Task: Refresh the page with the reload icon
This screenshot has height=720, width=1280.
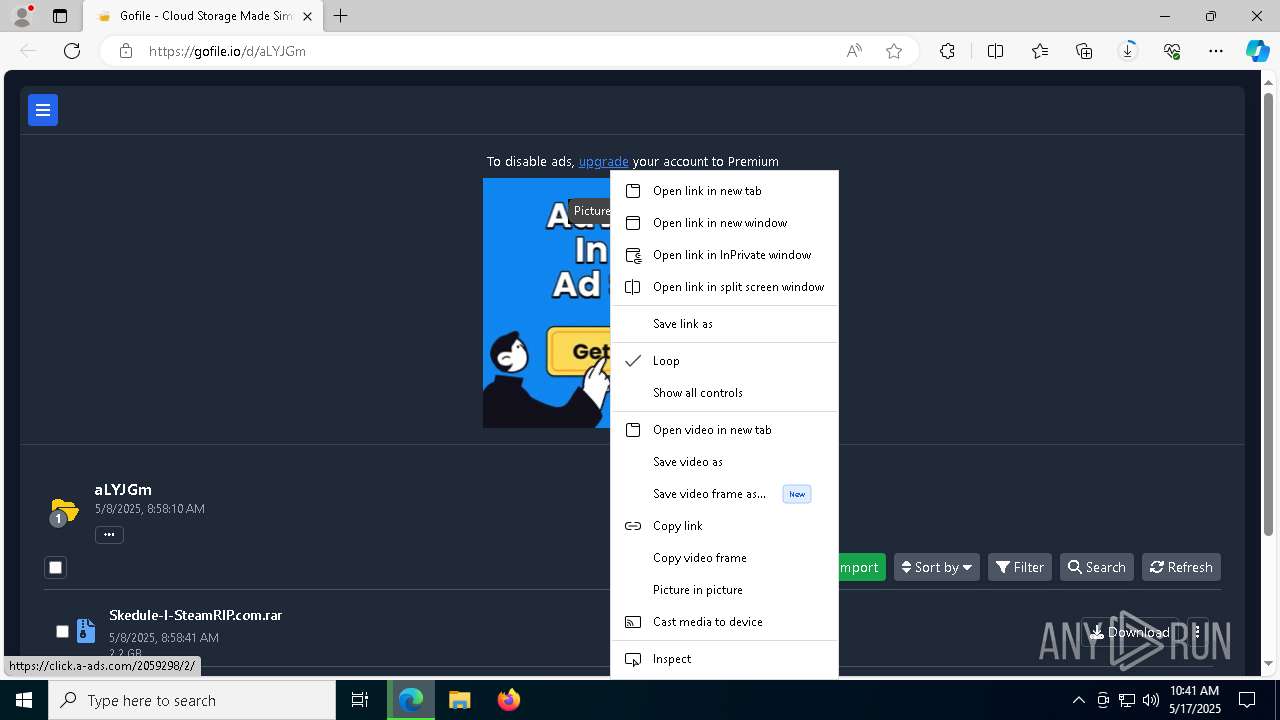Action: pyautogui.click(x=72, y=51)
